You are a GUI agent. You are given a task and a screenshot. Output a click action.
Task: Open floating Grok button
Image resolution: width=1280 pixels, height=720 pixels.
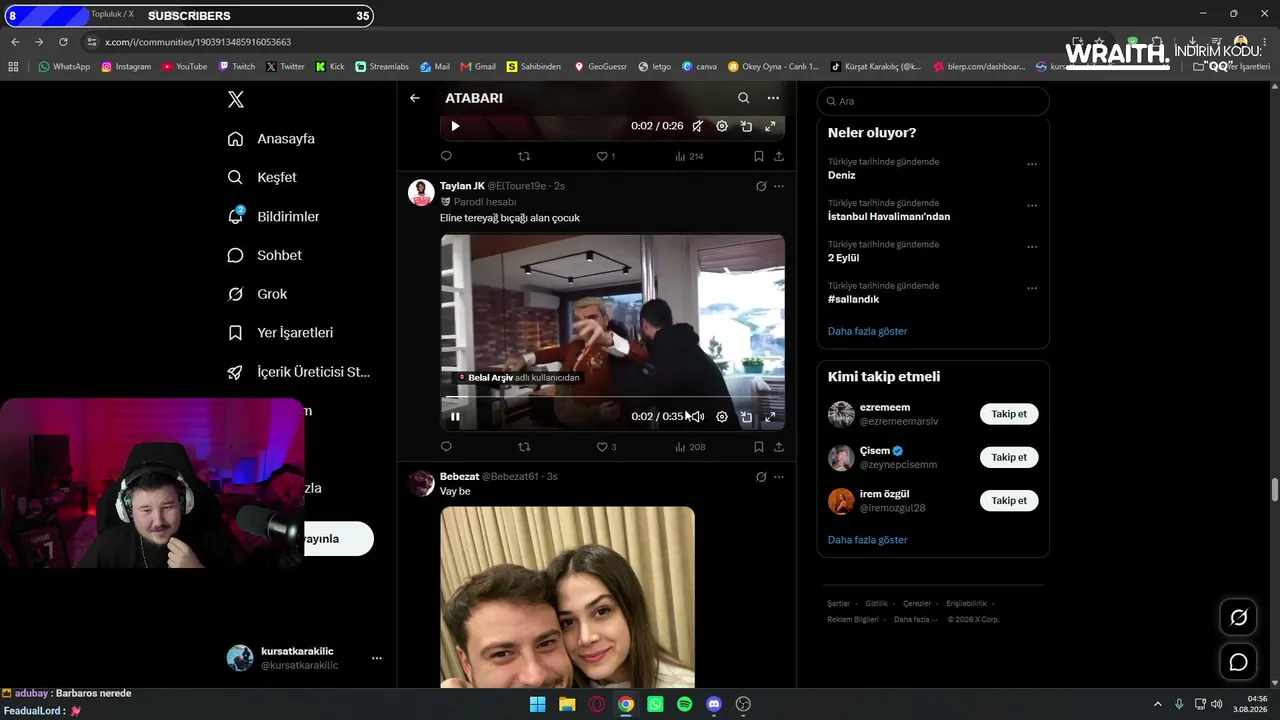tap(1238, 618)
